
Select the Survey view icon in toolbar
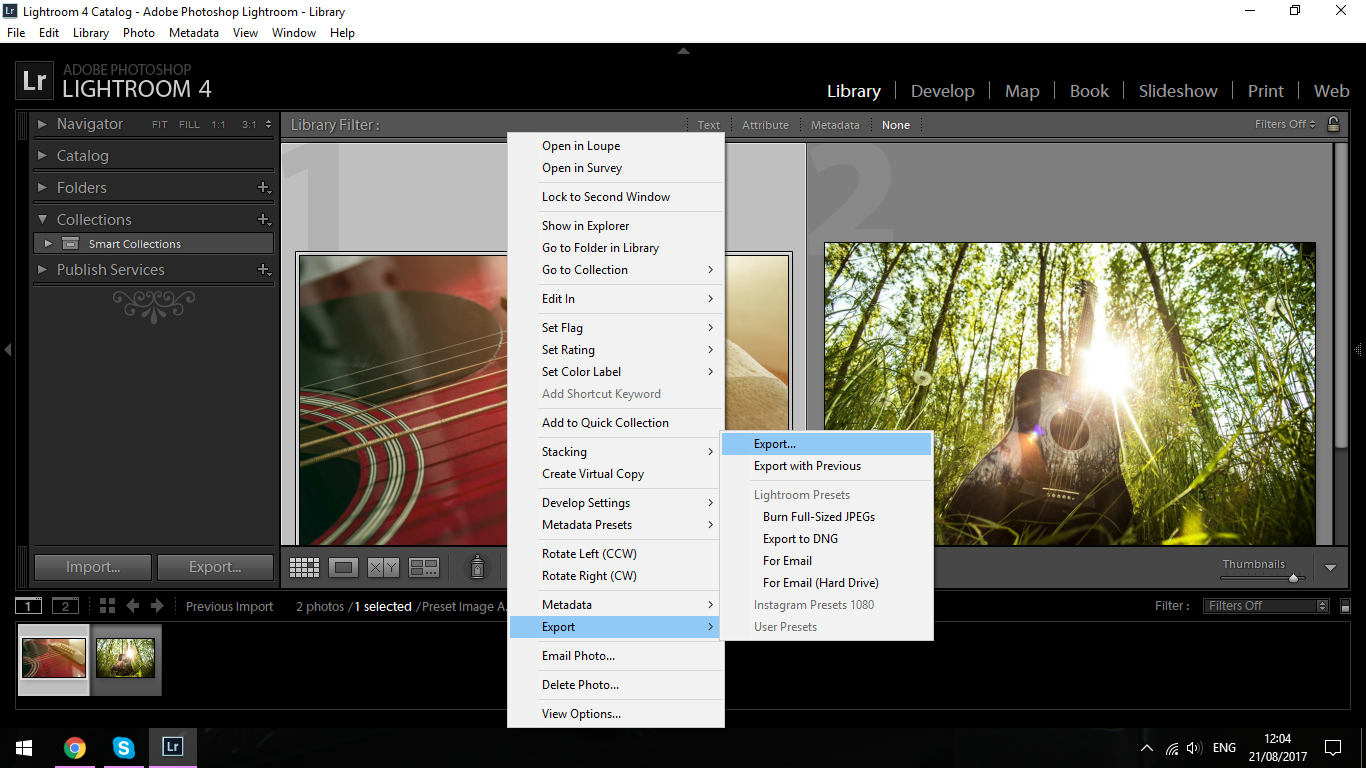point(424,567)
